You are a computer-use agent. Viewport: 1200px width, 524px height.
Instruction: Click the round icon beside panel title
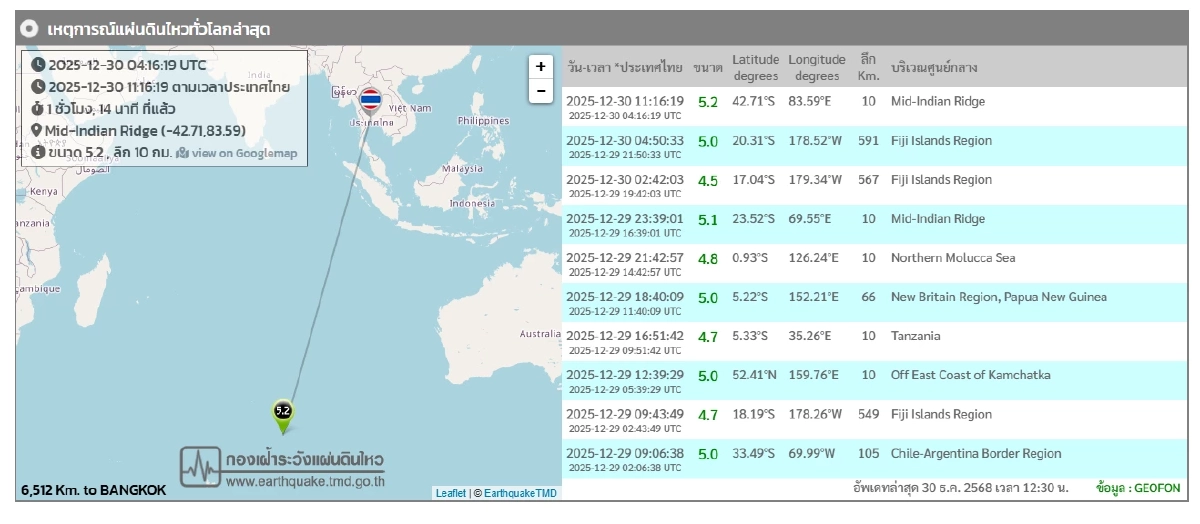click(31, 30)
